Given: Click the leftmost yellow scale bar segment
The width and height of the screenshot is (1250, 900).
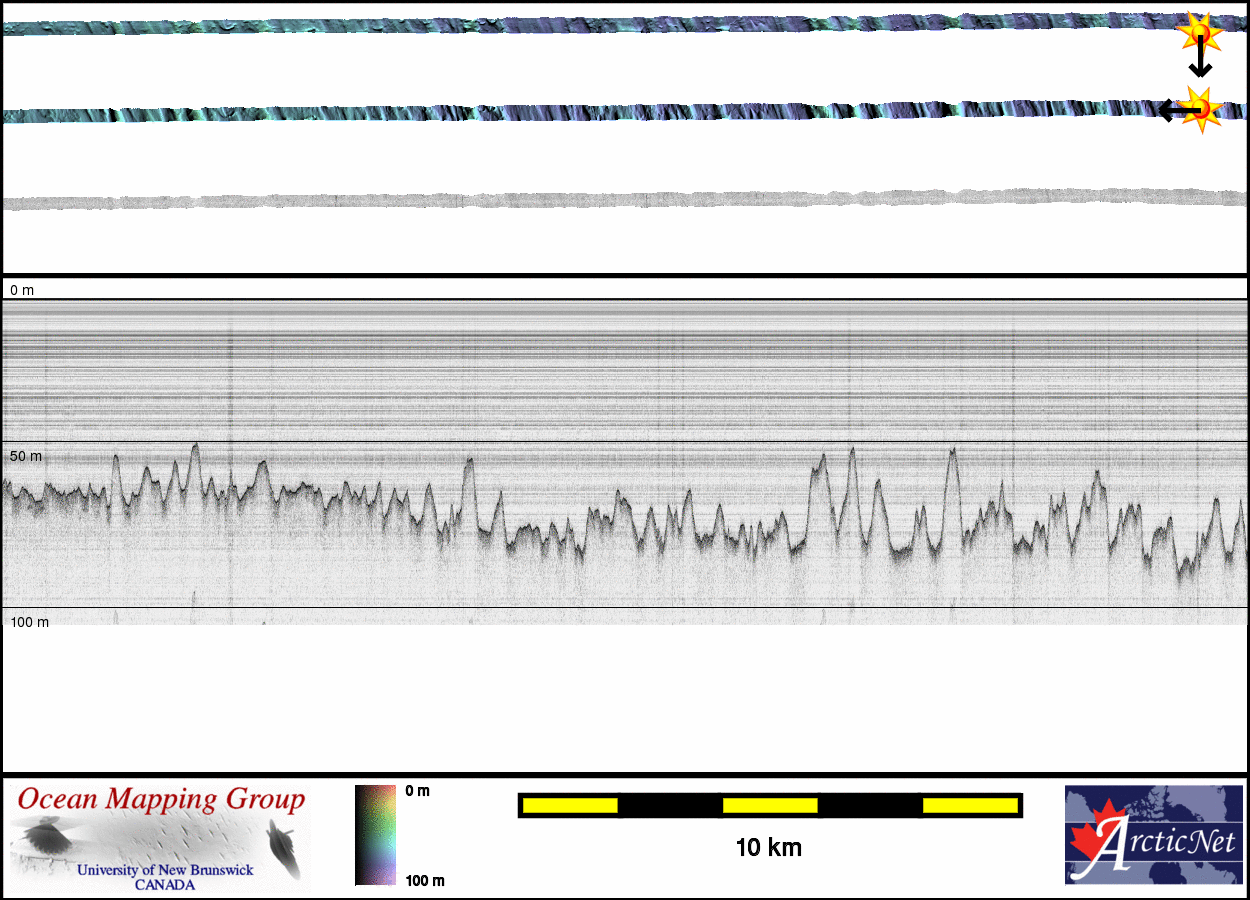Looking at the screenshot, I should click(569, 805).
